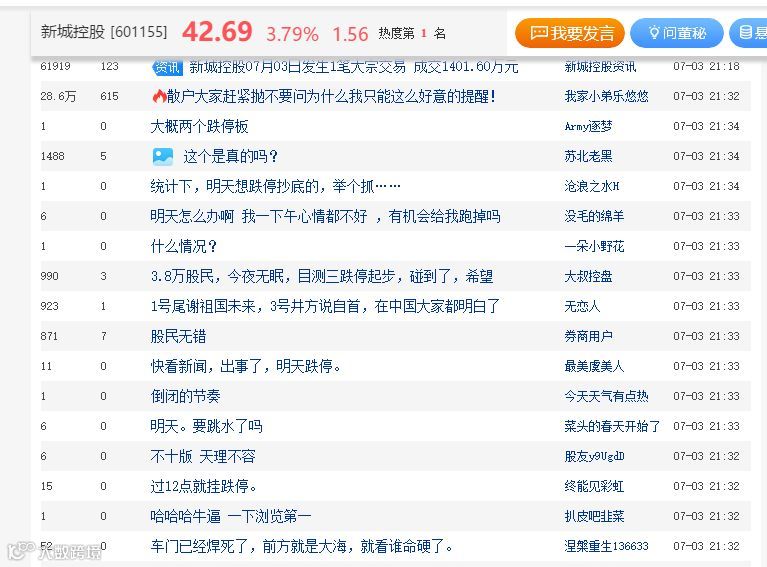Open the post 不十版 天理不容

point(203,456)
